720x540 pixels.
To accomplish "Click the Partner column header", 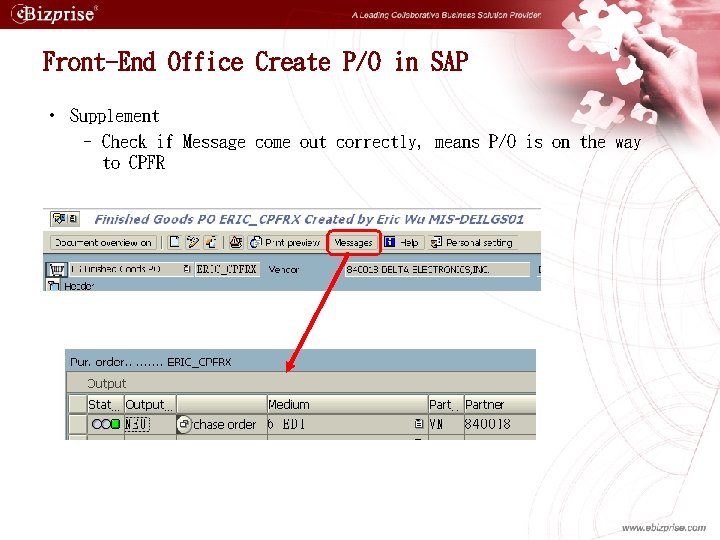I will [500, 405].
